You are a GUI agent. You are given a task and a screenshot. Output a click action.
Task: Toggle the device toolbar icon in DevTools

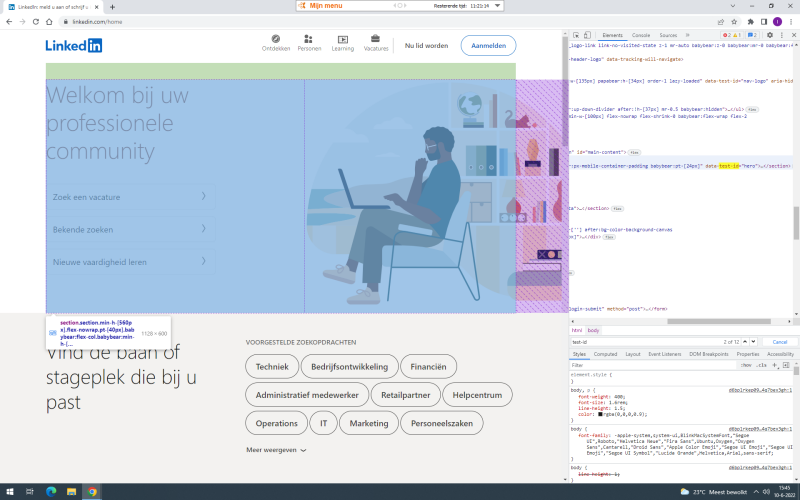(x=587, y=35)
